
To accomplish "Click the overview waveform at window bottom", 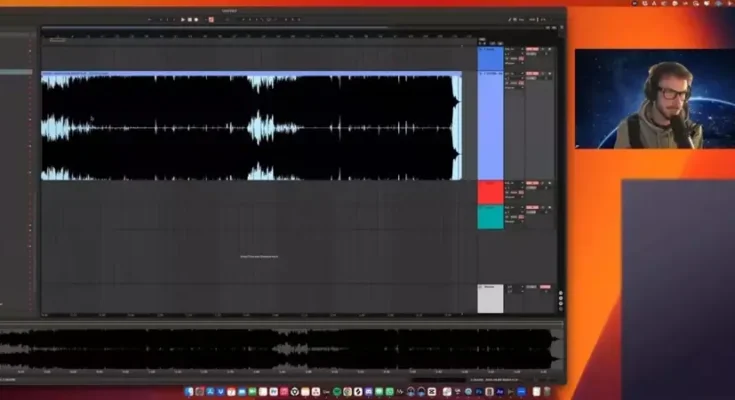I will (x=280, y=347).
